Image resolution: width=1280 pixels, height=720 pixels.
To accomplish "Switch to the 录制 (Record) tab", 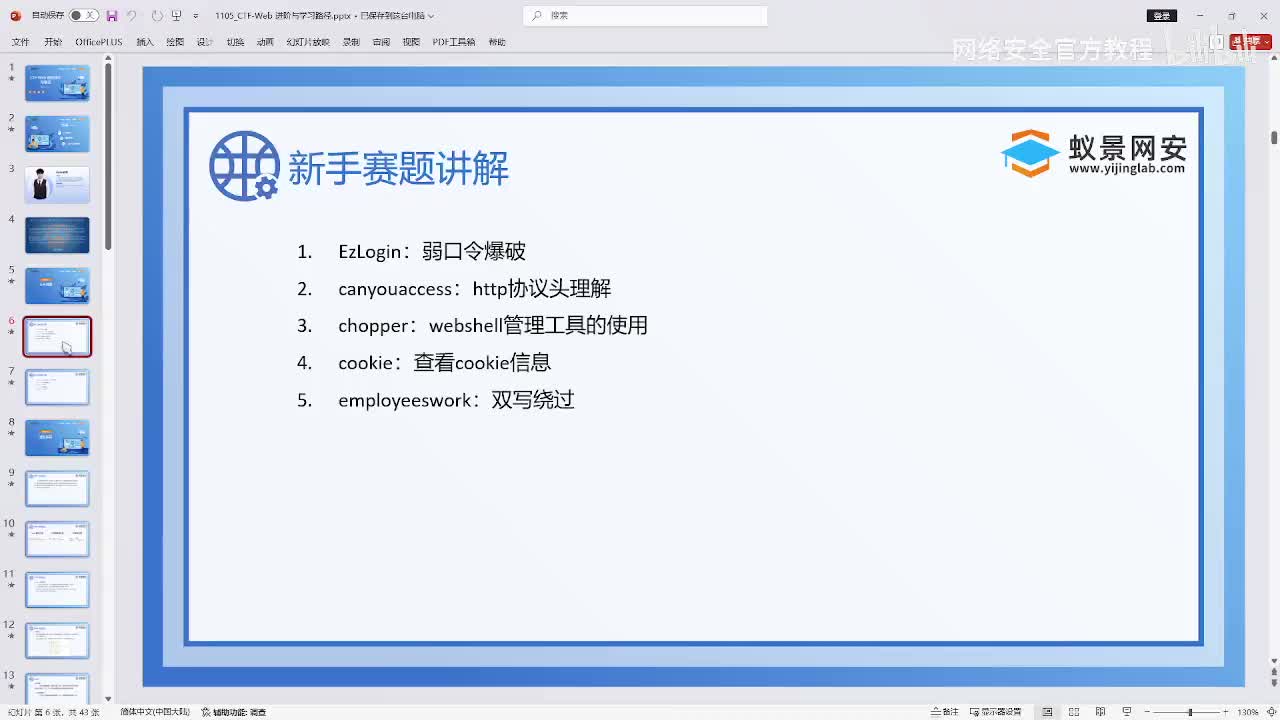I will (x=351, y=42).
